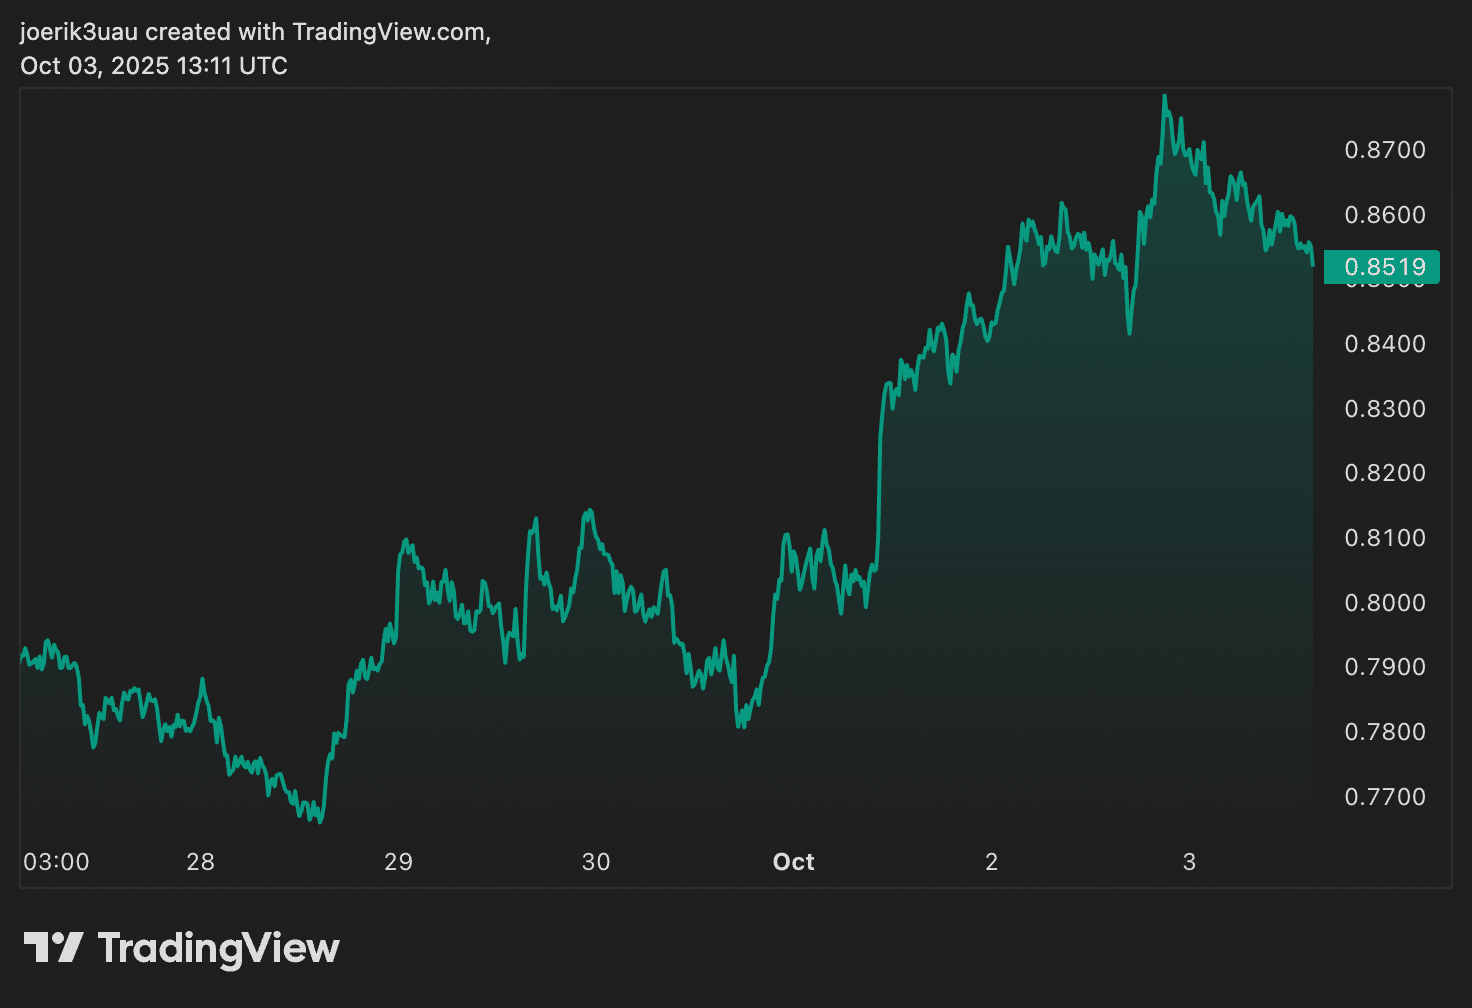Click the 0.7700 price axis label
The image size is (1472, 1008).
(x=1385, y=797)
